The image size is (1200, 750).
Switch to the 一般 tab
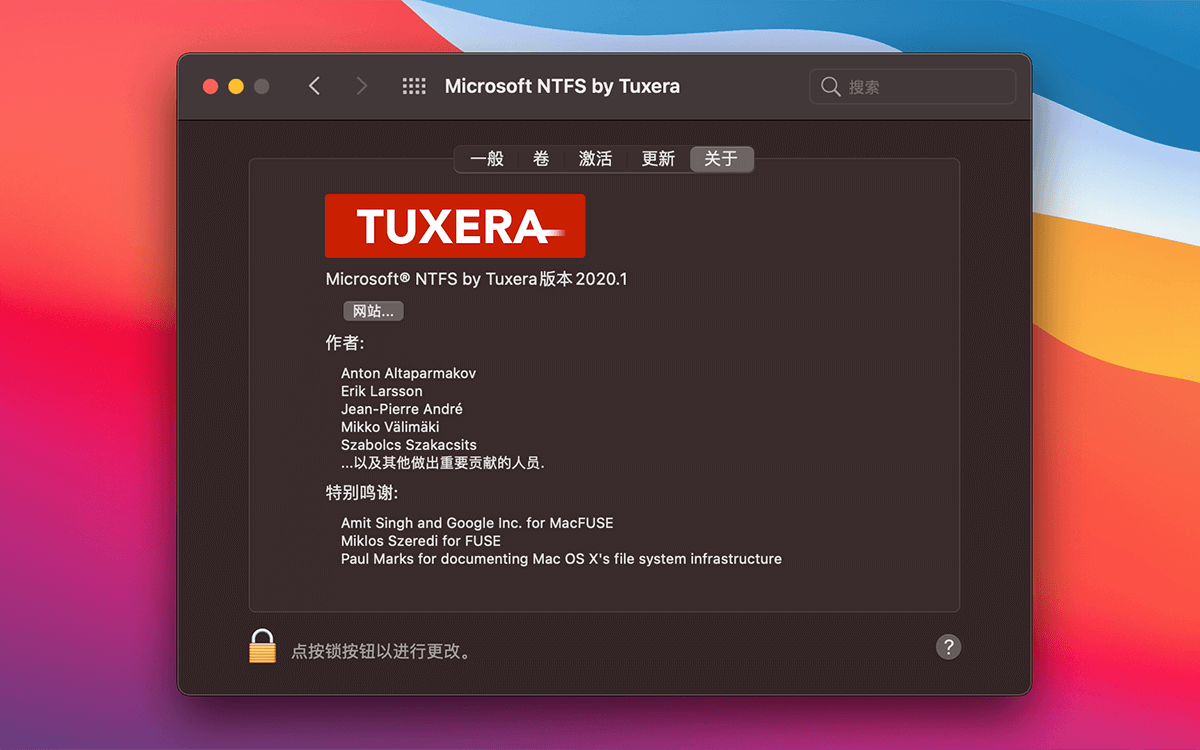click(487, 159)
